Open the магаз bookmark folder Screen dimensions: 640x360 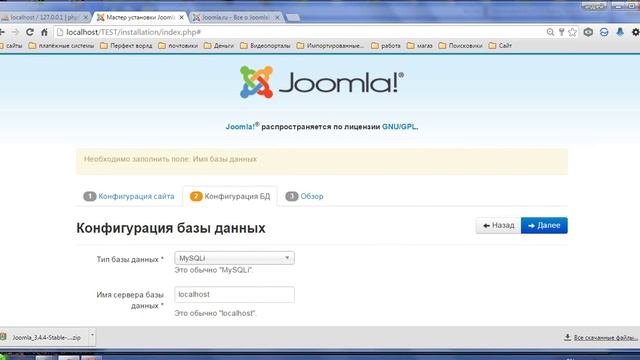coord(420,46)
